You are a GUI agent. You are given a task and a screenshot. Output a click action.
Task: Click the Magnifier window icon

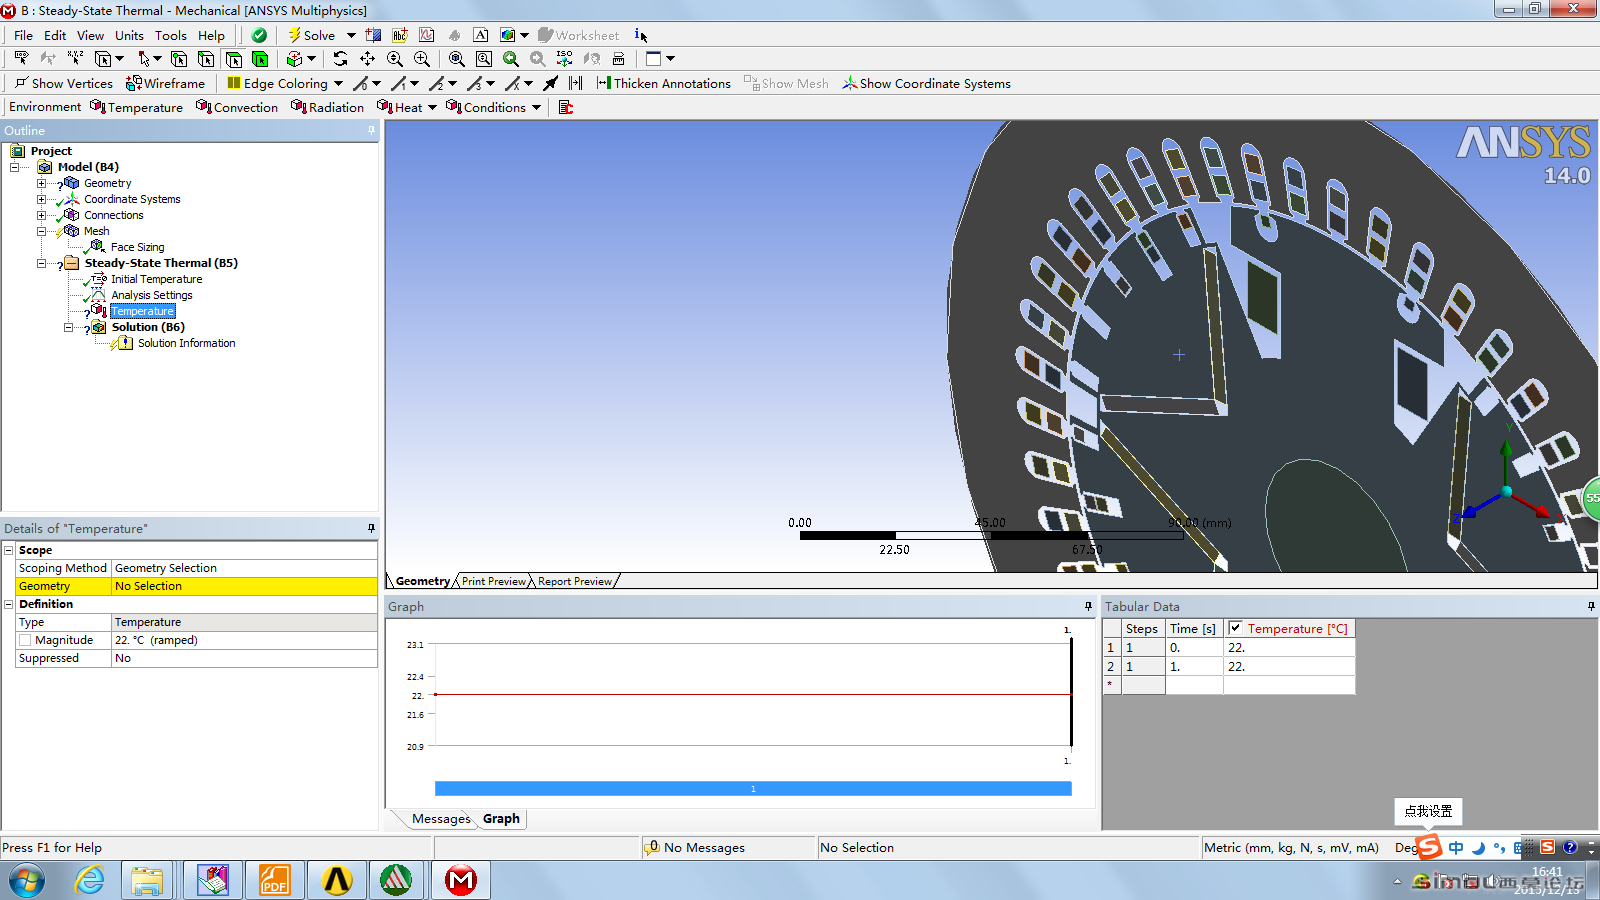(484, 59)
